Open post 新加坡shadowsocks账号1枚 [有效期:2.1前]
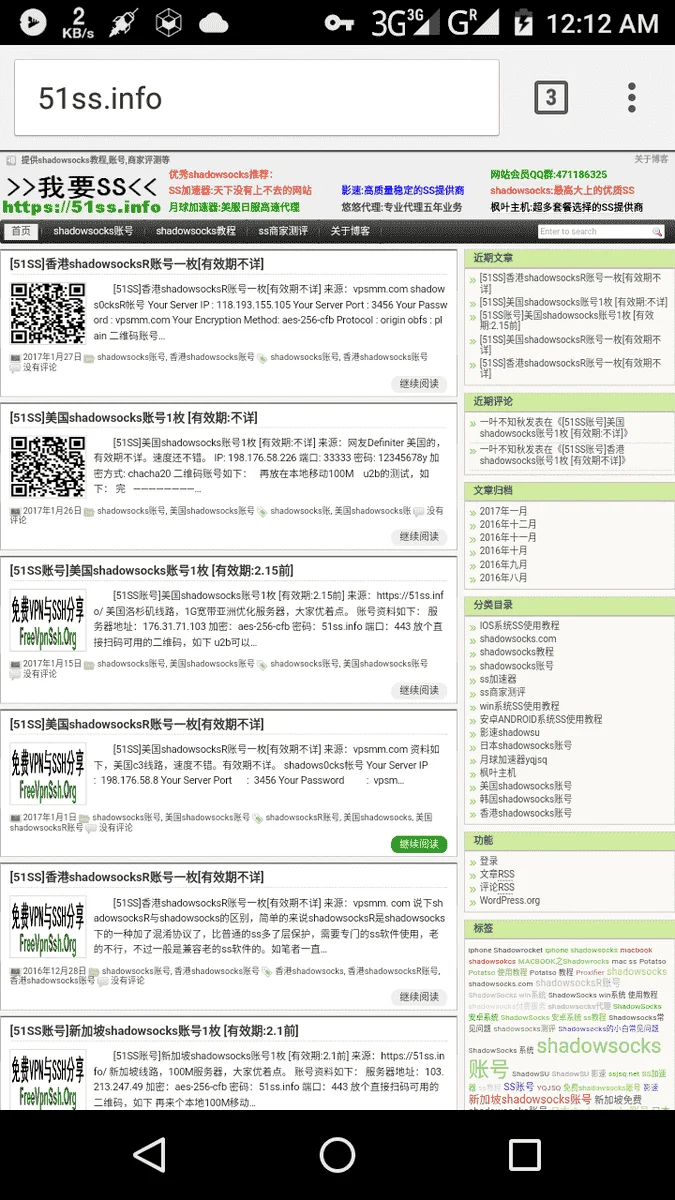This screenshot has width=675, height=1200. click(x=154, y=1030)
